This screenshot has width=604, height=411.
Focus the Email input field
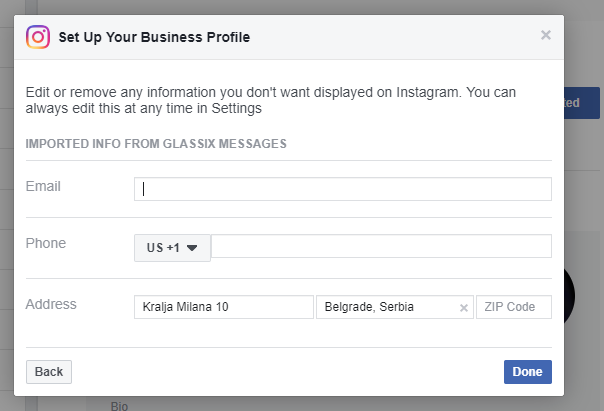pyautogui.click(x=342, y=189)
